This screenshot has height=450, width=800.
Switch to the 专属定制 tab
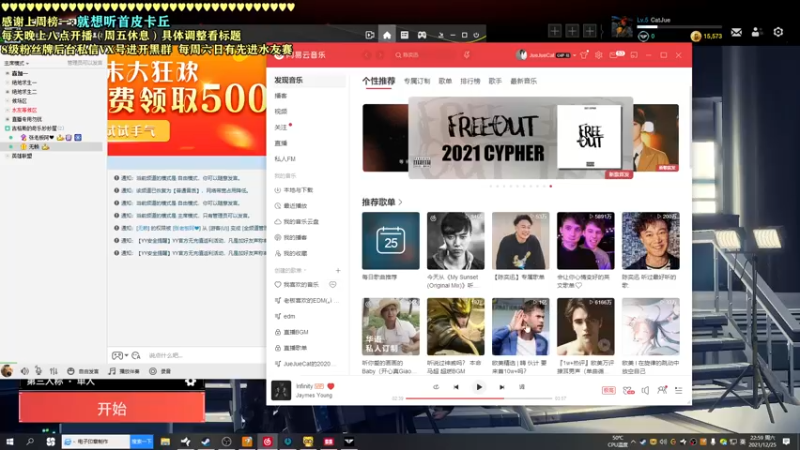click(417, 81)
